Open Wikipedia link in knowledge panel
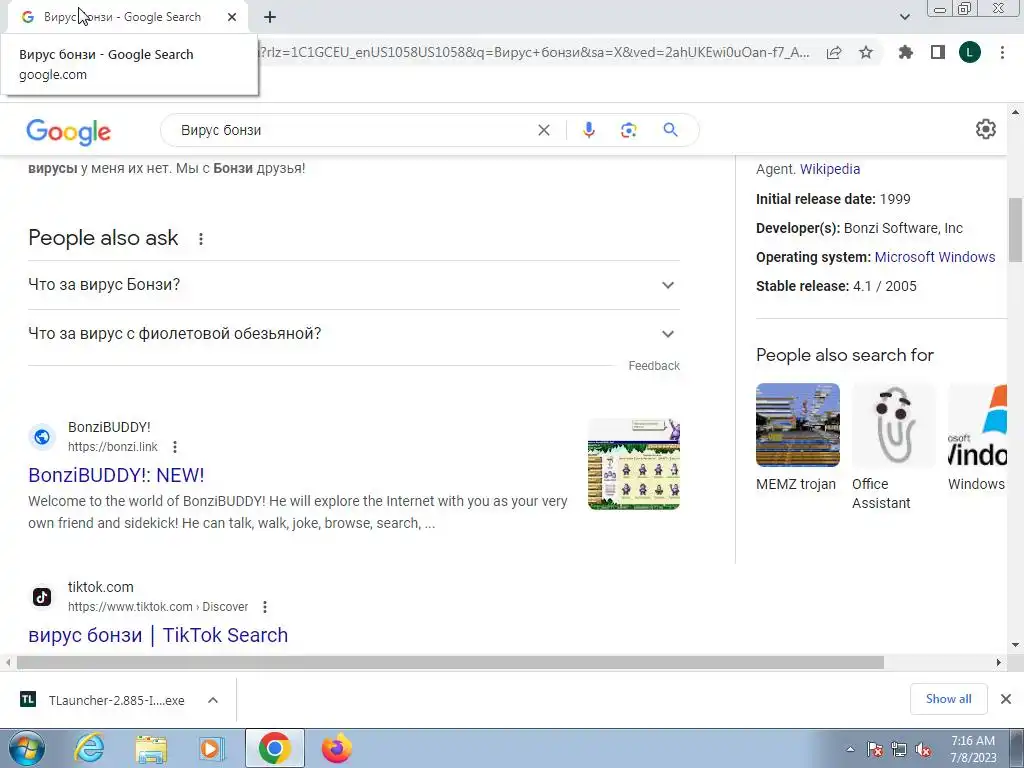Viewport: 1024px width, 768px height. (x=829, y=169)
